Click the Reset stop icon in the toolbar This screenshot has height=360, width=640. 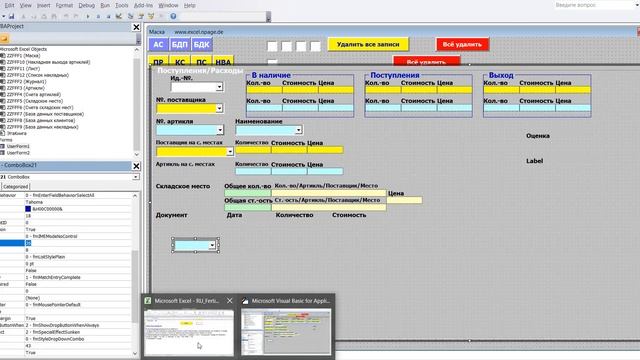coord(108,16)
